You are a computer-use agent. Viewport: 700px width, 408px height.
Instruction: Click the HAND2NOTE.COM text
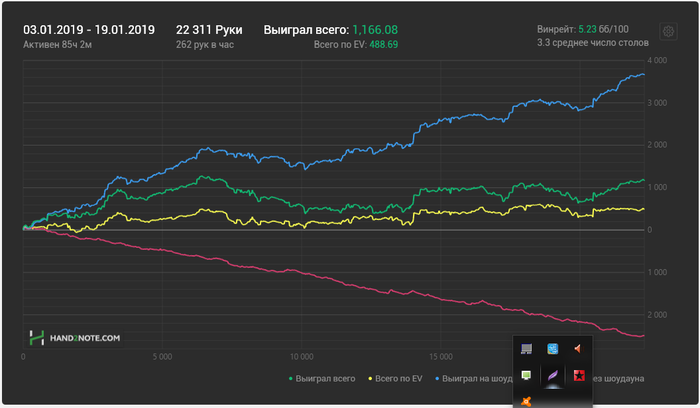tap(85, 338)
